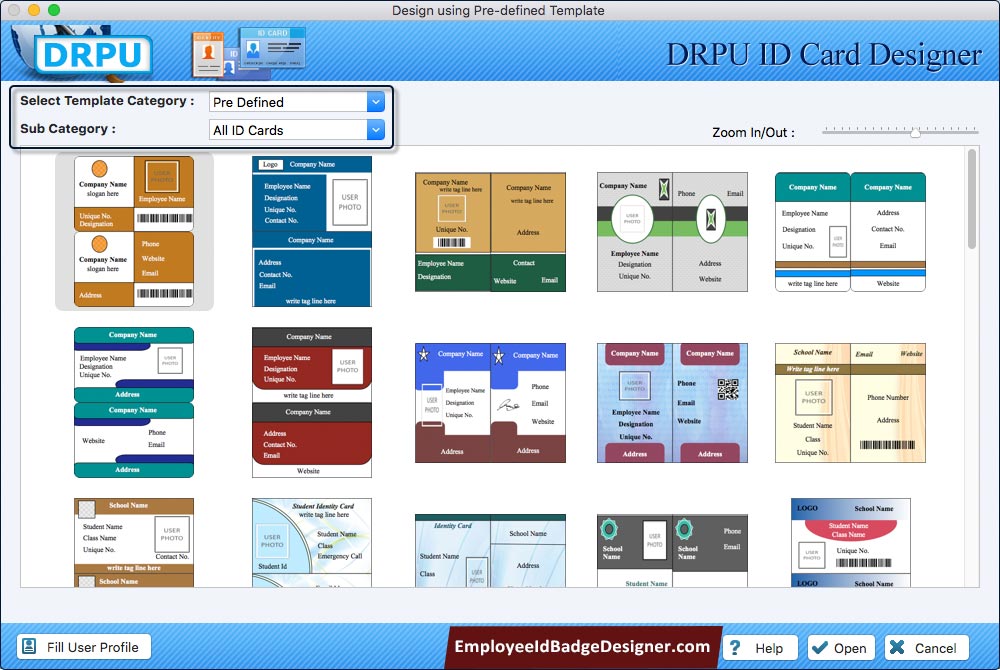Pick the dark red and gray template
Image resolution: width=1000 pixels, height=670 pixels.
(x=312, y=402)
